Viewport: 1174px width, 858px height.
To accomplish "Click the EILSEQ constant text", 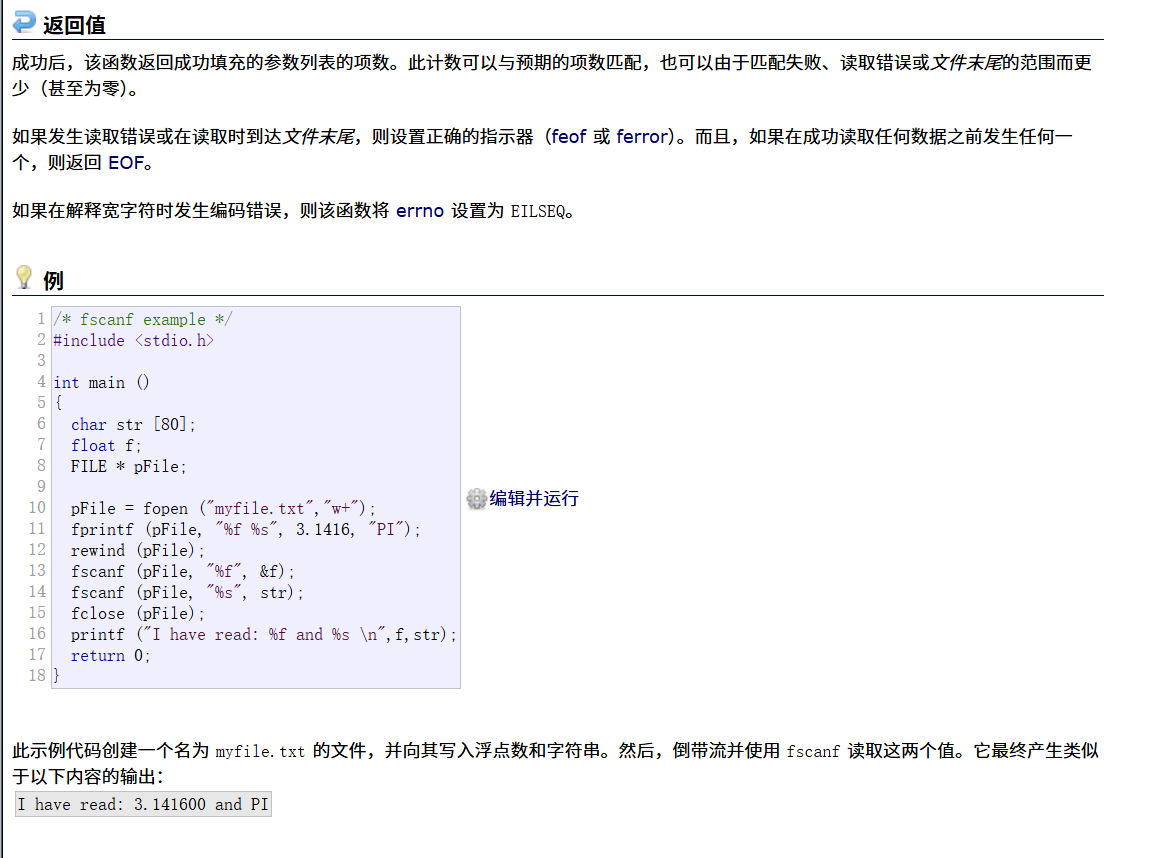I will coord(538,212).
